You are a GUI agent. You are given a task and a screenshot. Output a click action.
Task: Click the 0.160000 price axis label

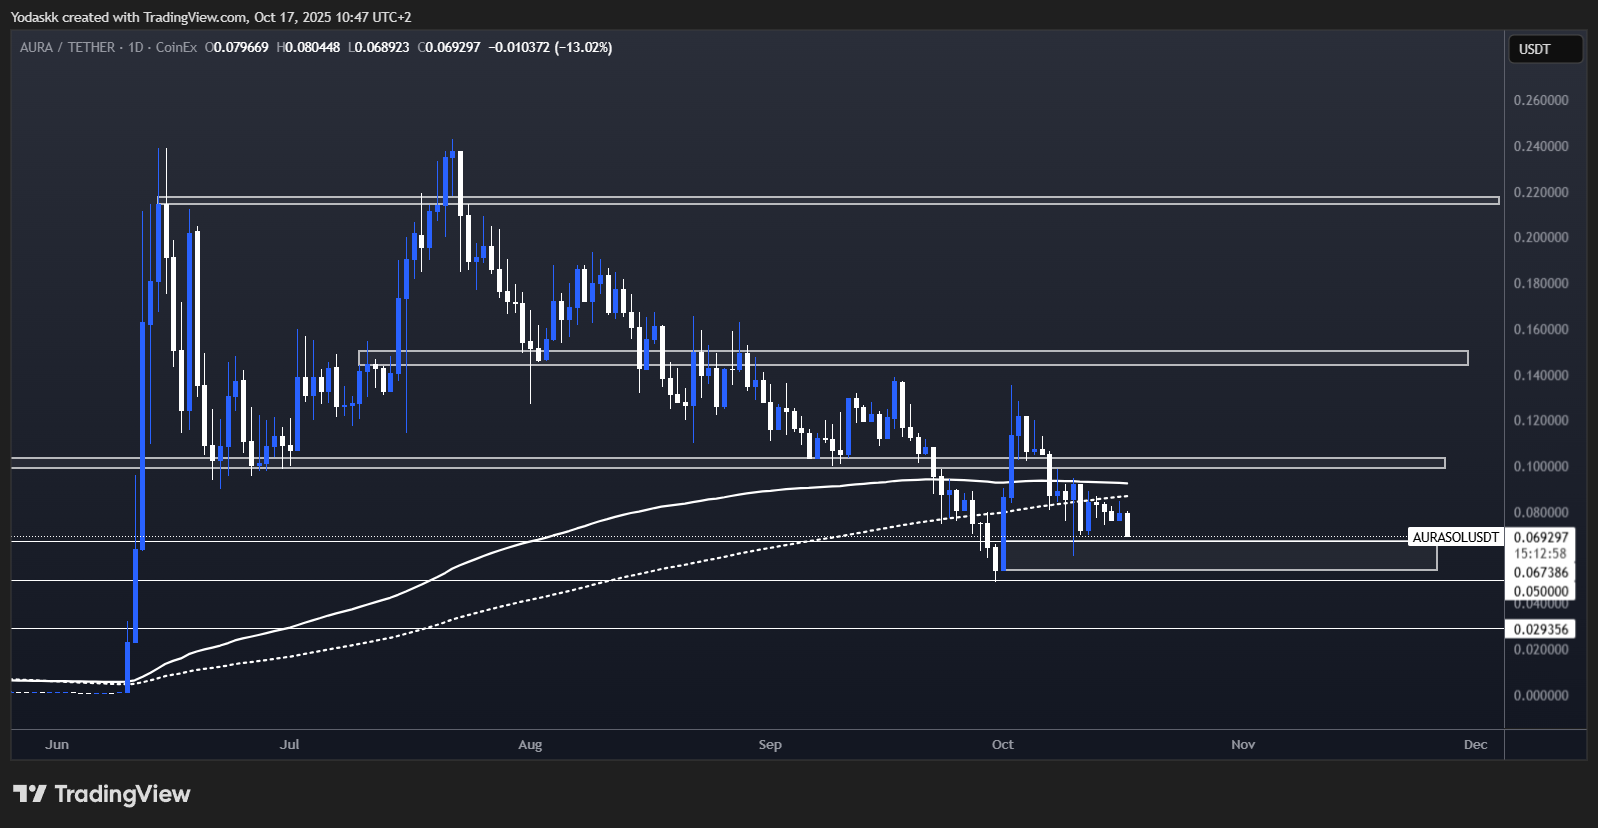[x=1541, y=329]
